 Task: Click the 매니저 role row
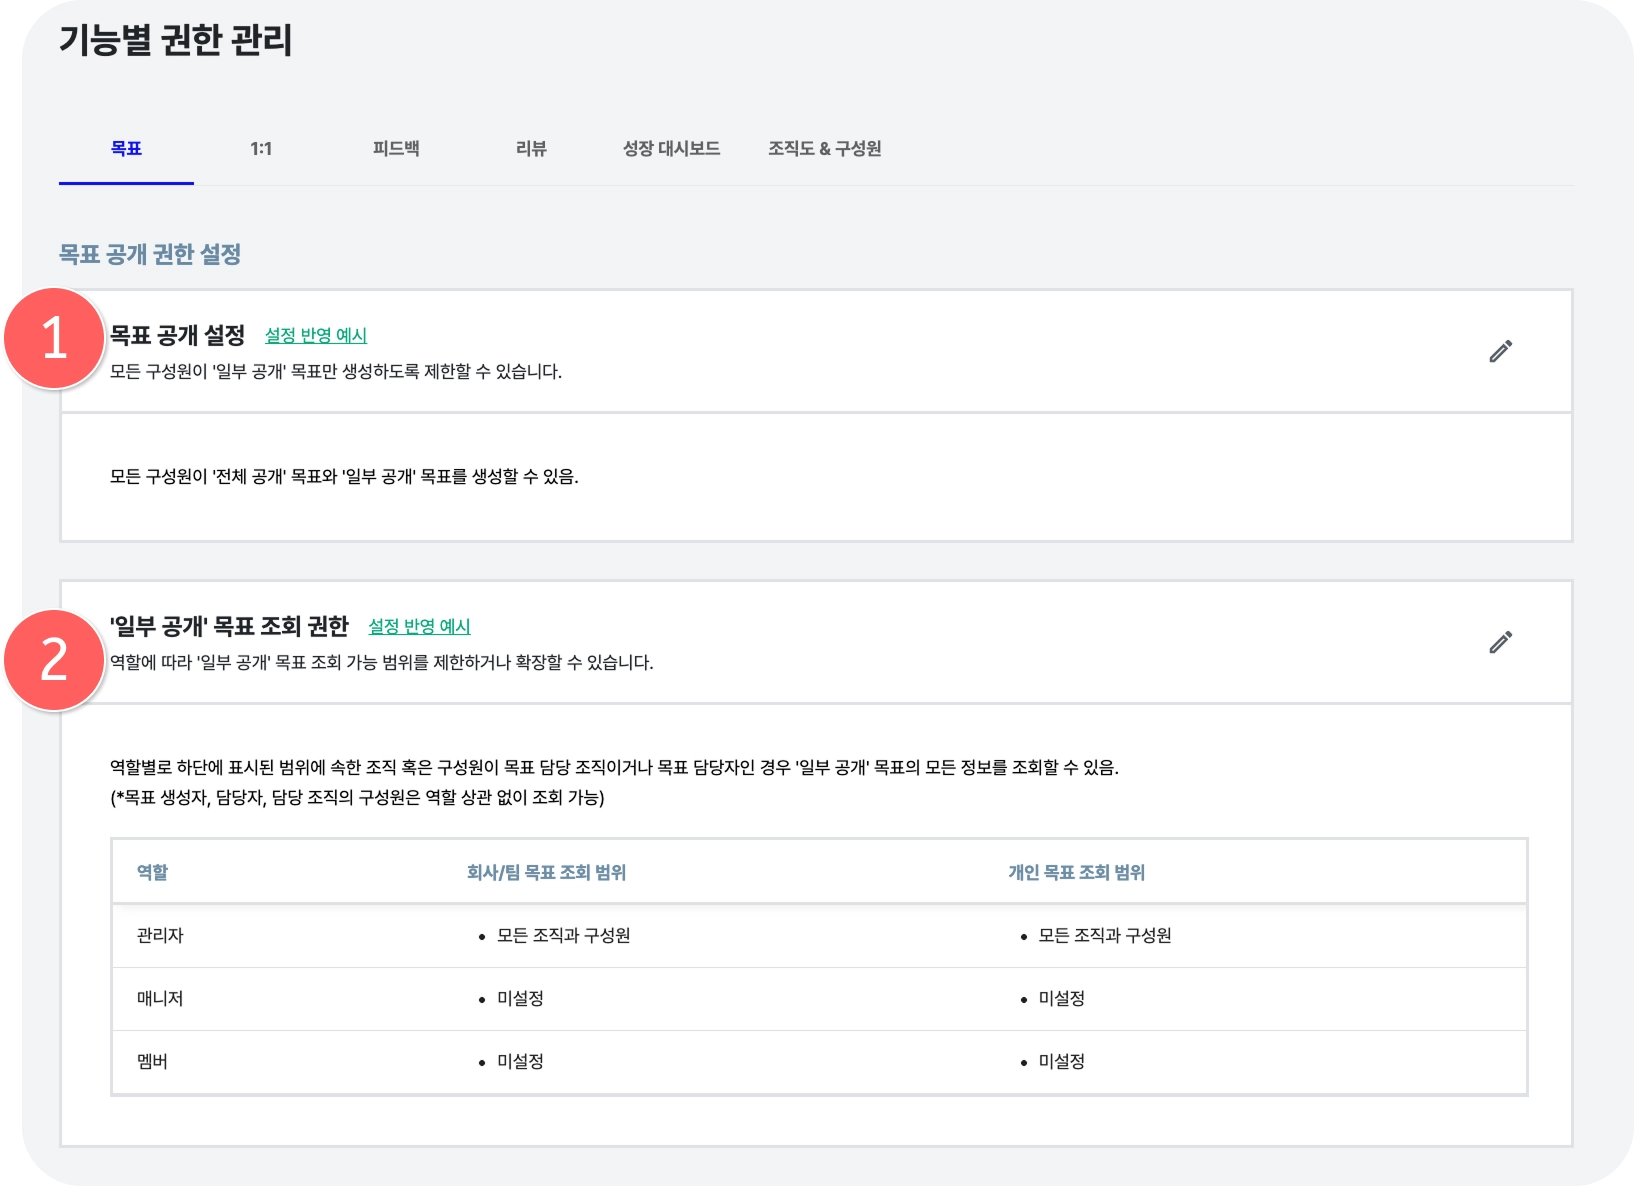[161, 999]
